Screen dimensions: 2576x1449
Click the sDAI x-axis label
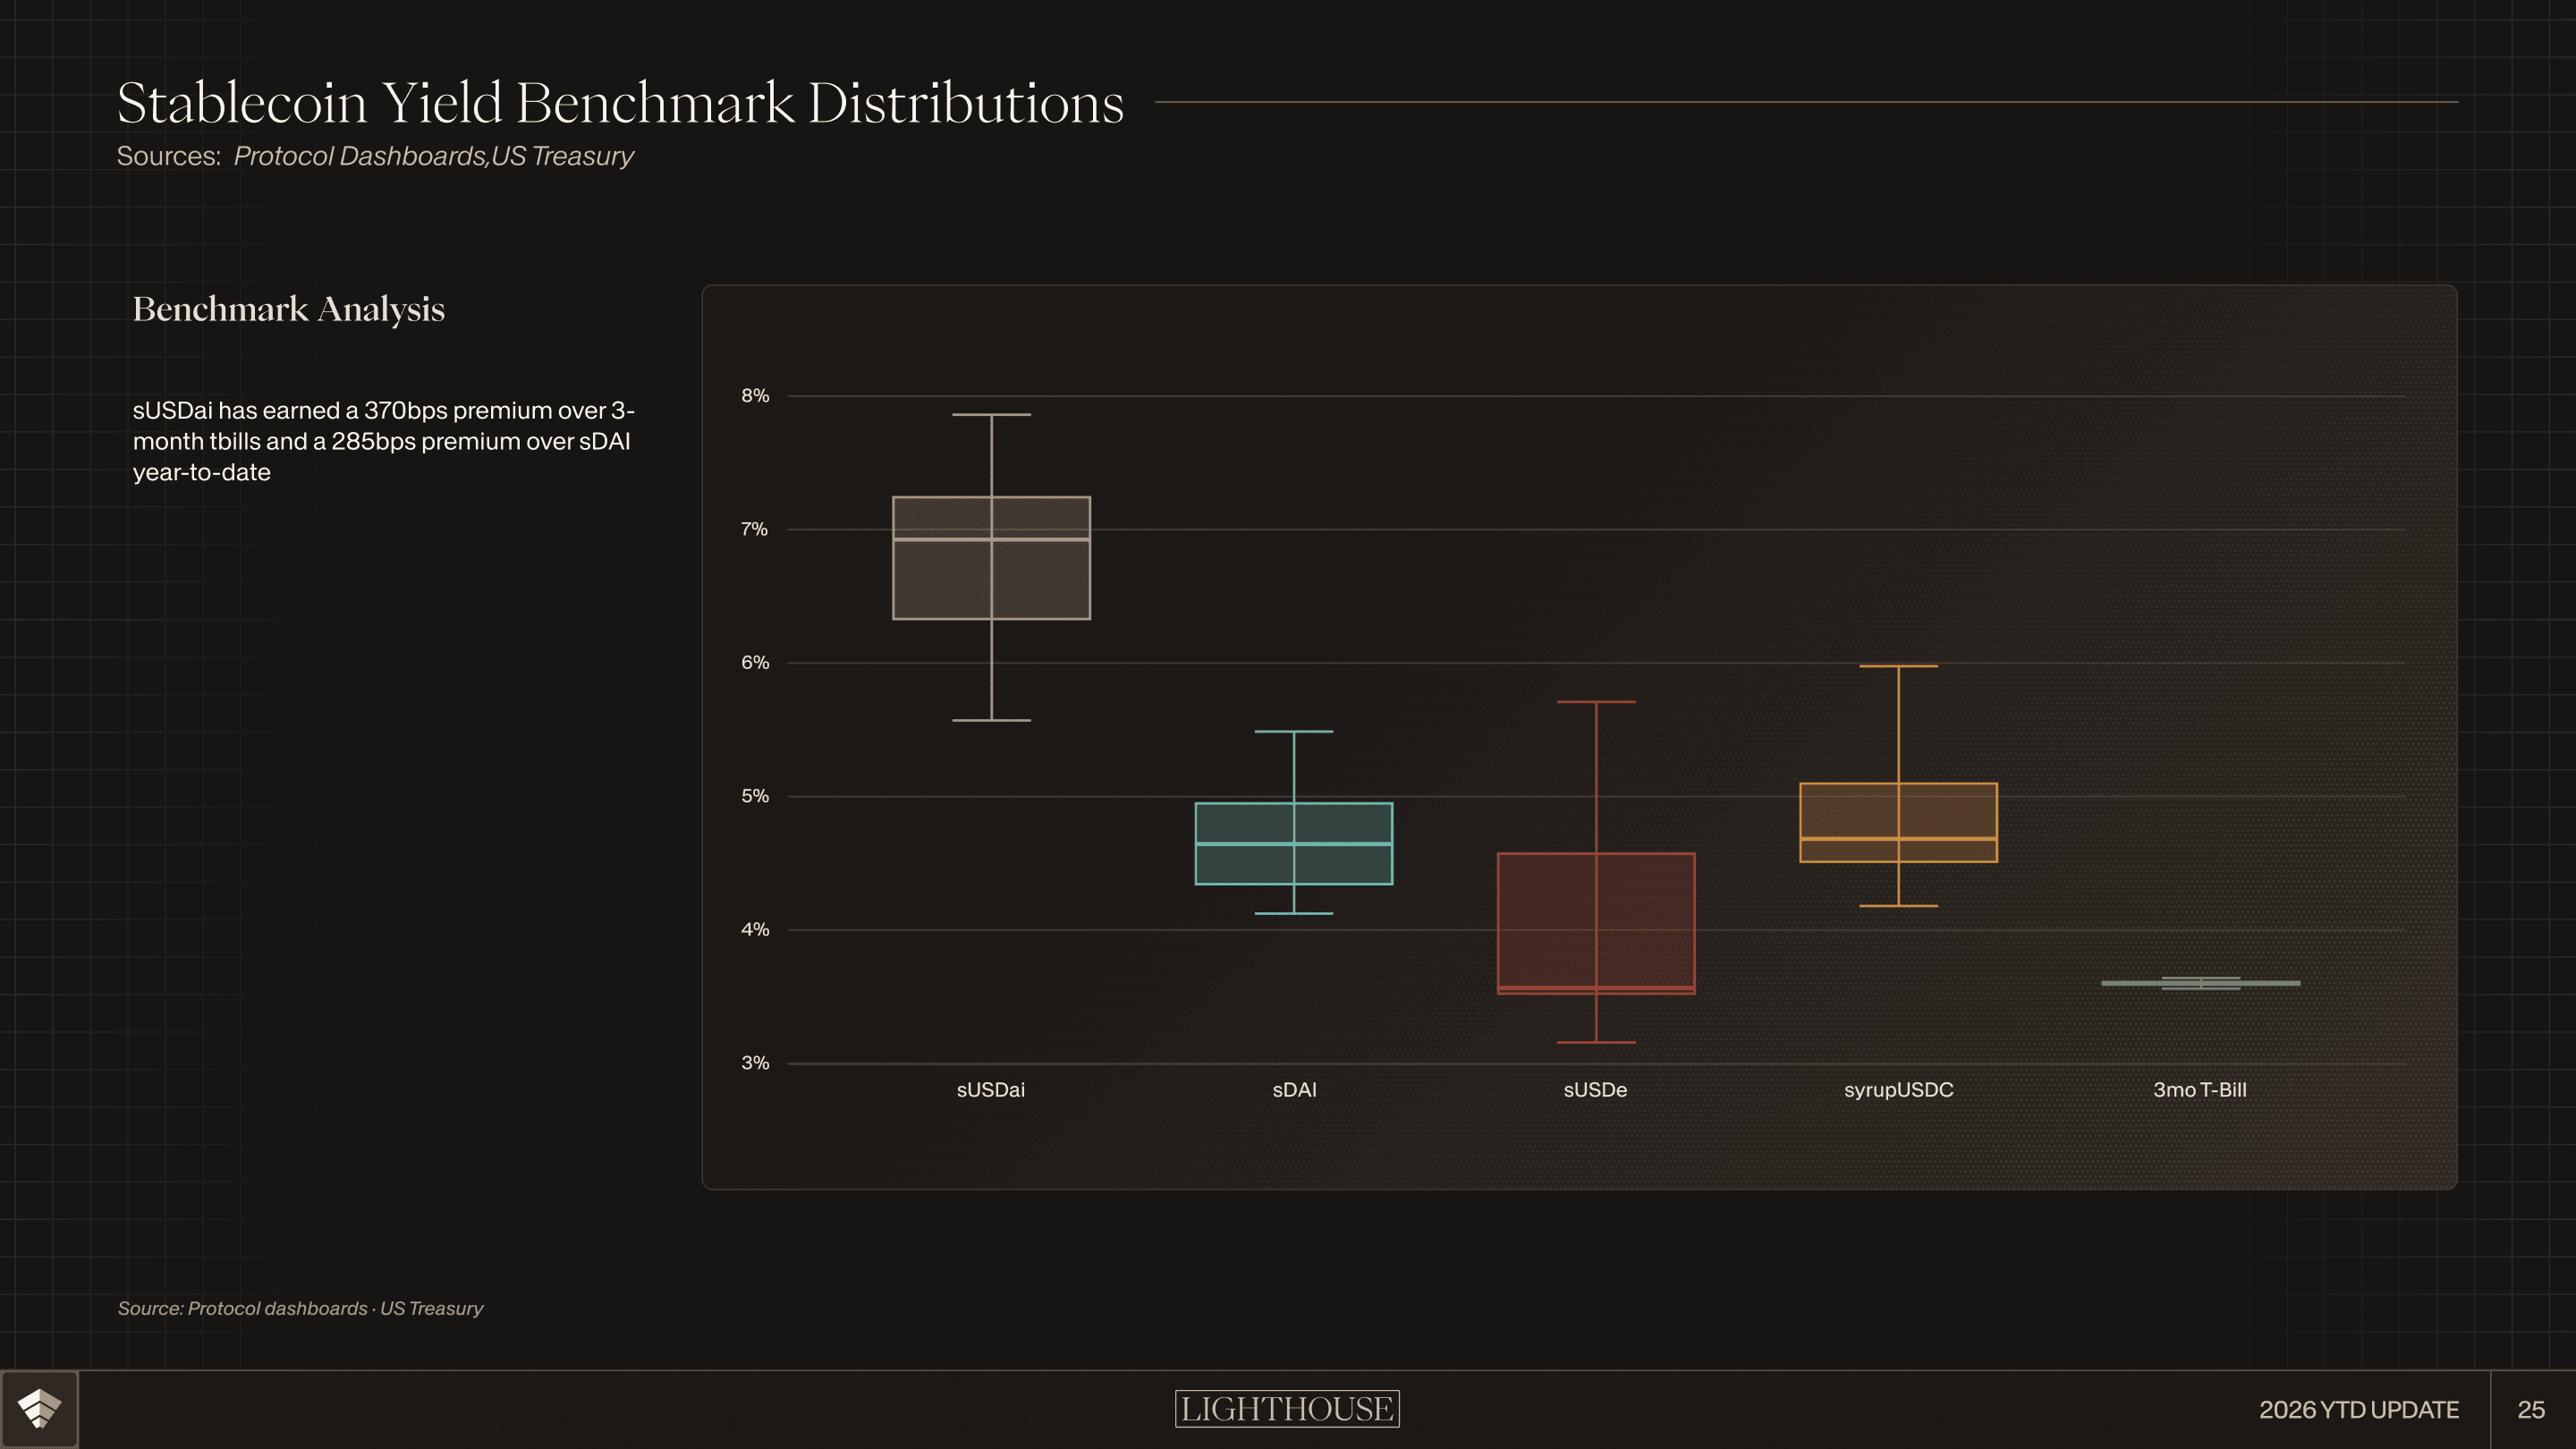coord(1294,1090)
